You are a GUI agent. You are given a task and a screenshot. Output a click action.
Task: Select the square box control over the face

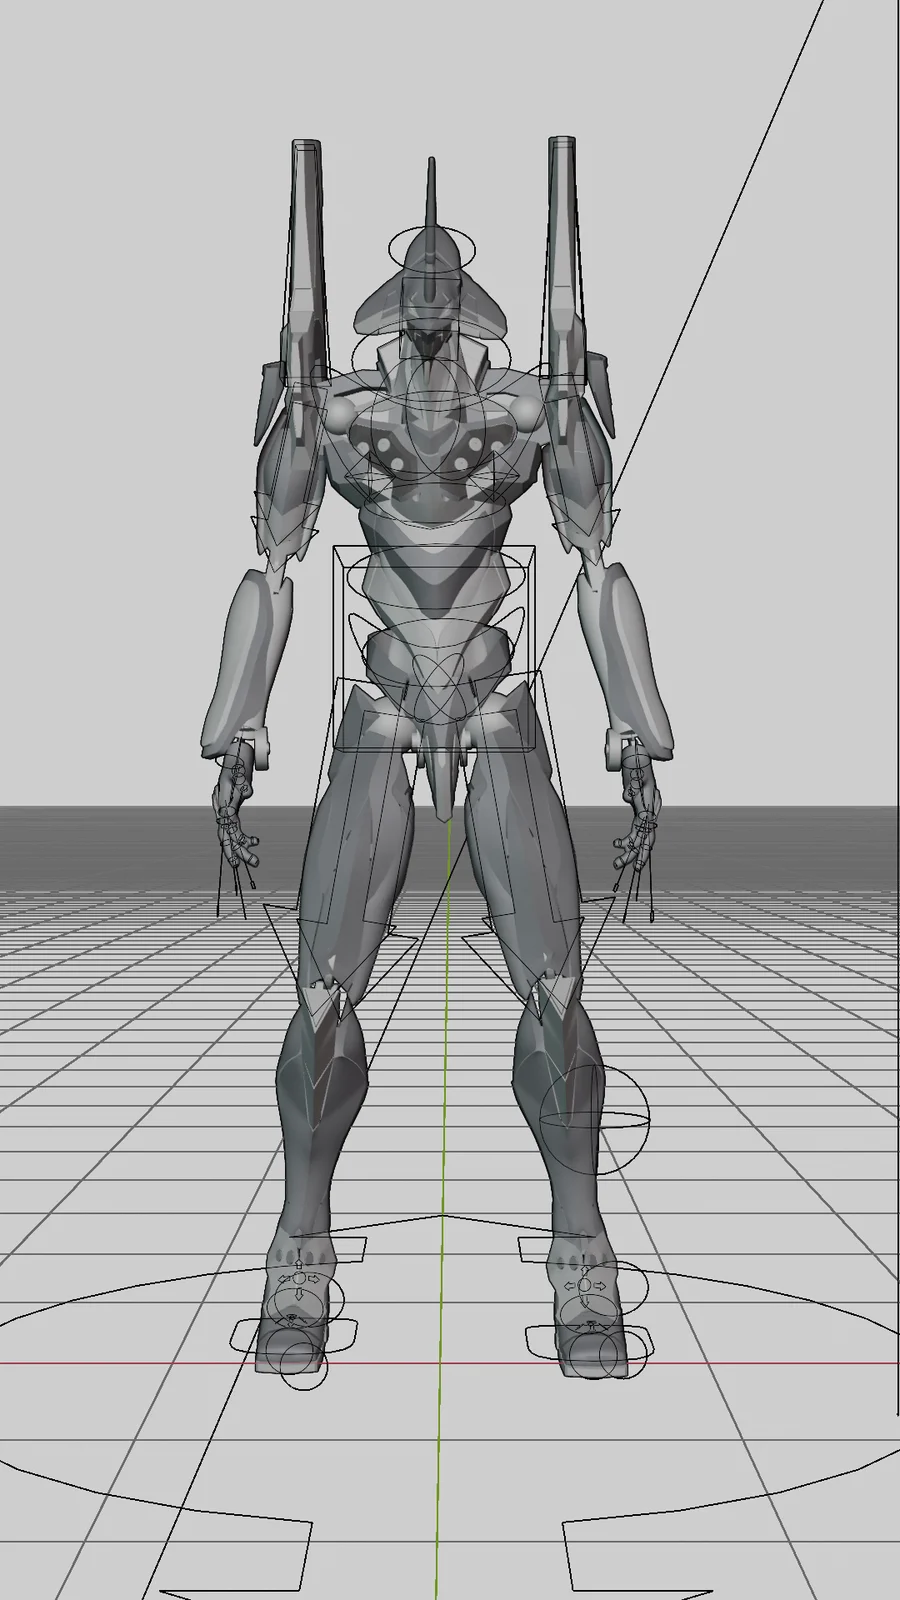coord(432,318)
